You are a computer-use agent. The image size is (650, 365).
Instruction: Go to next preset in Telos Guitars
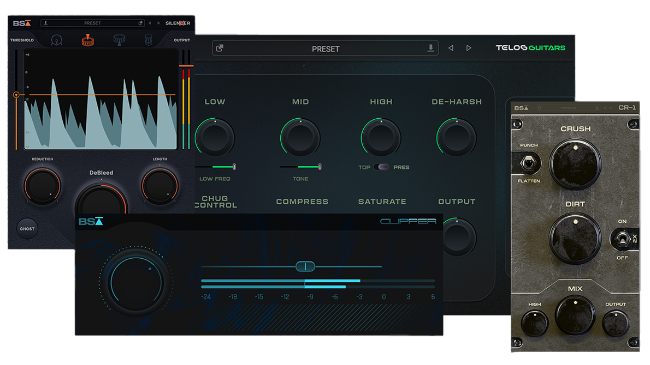click(x=468, y=48)
